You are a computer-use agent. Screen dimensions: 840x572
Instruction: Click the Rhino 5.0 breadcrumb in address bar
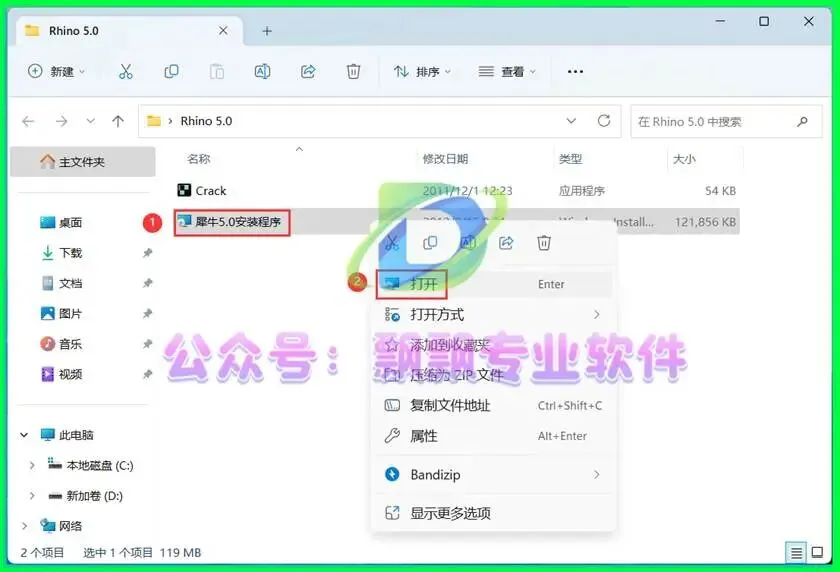206,121
